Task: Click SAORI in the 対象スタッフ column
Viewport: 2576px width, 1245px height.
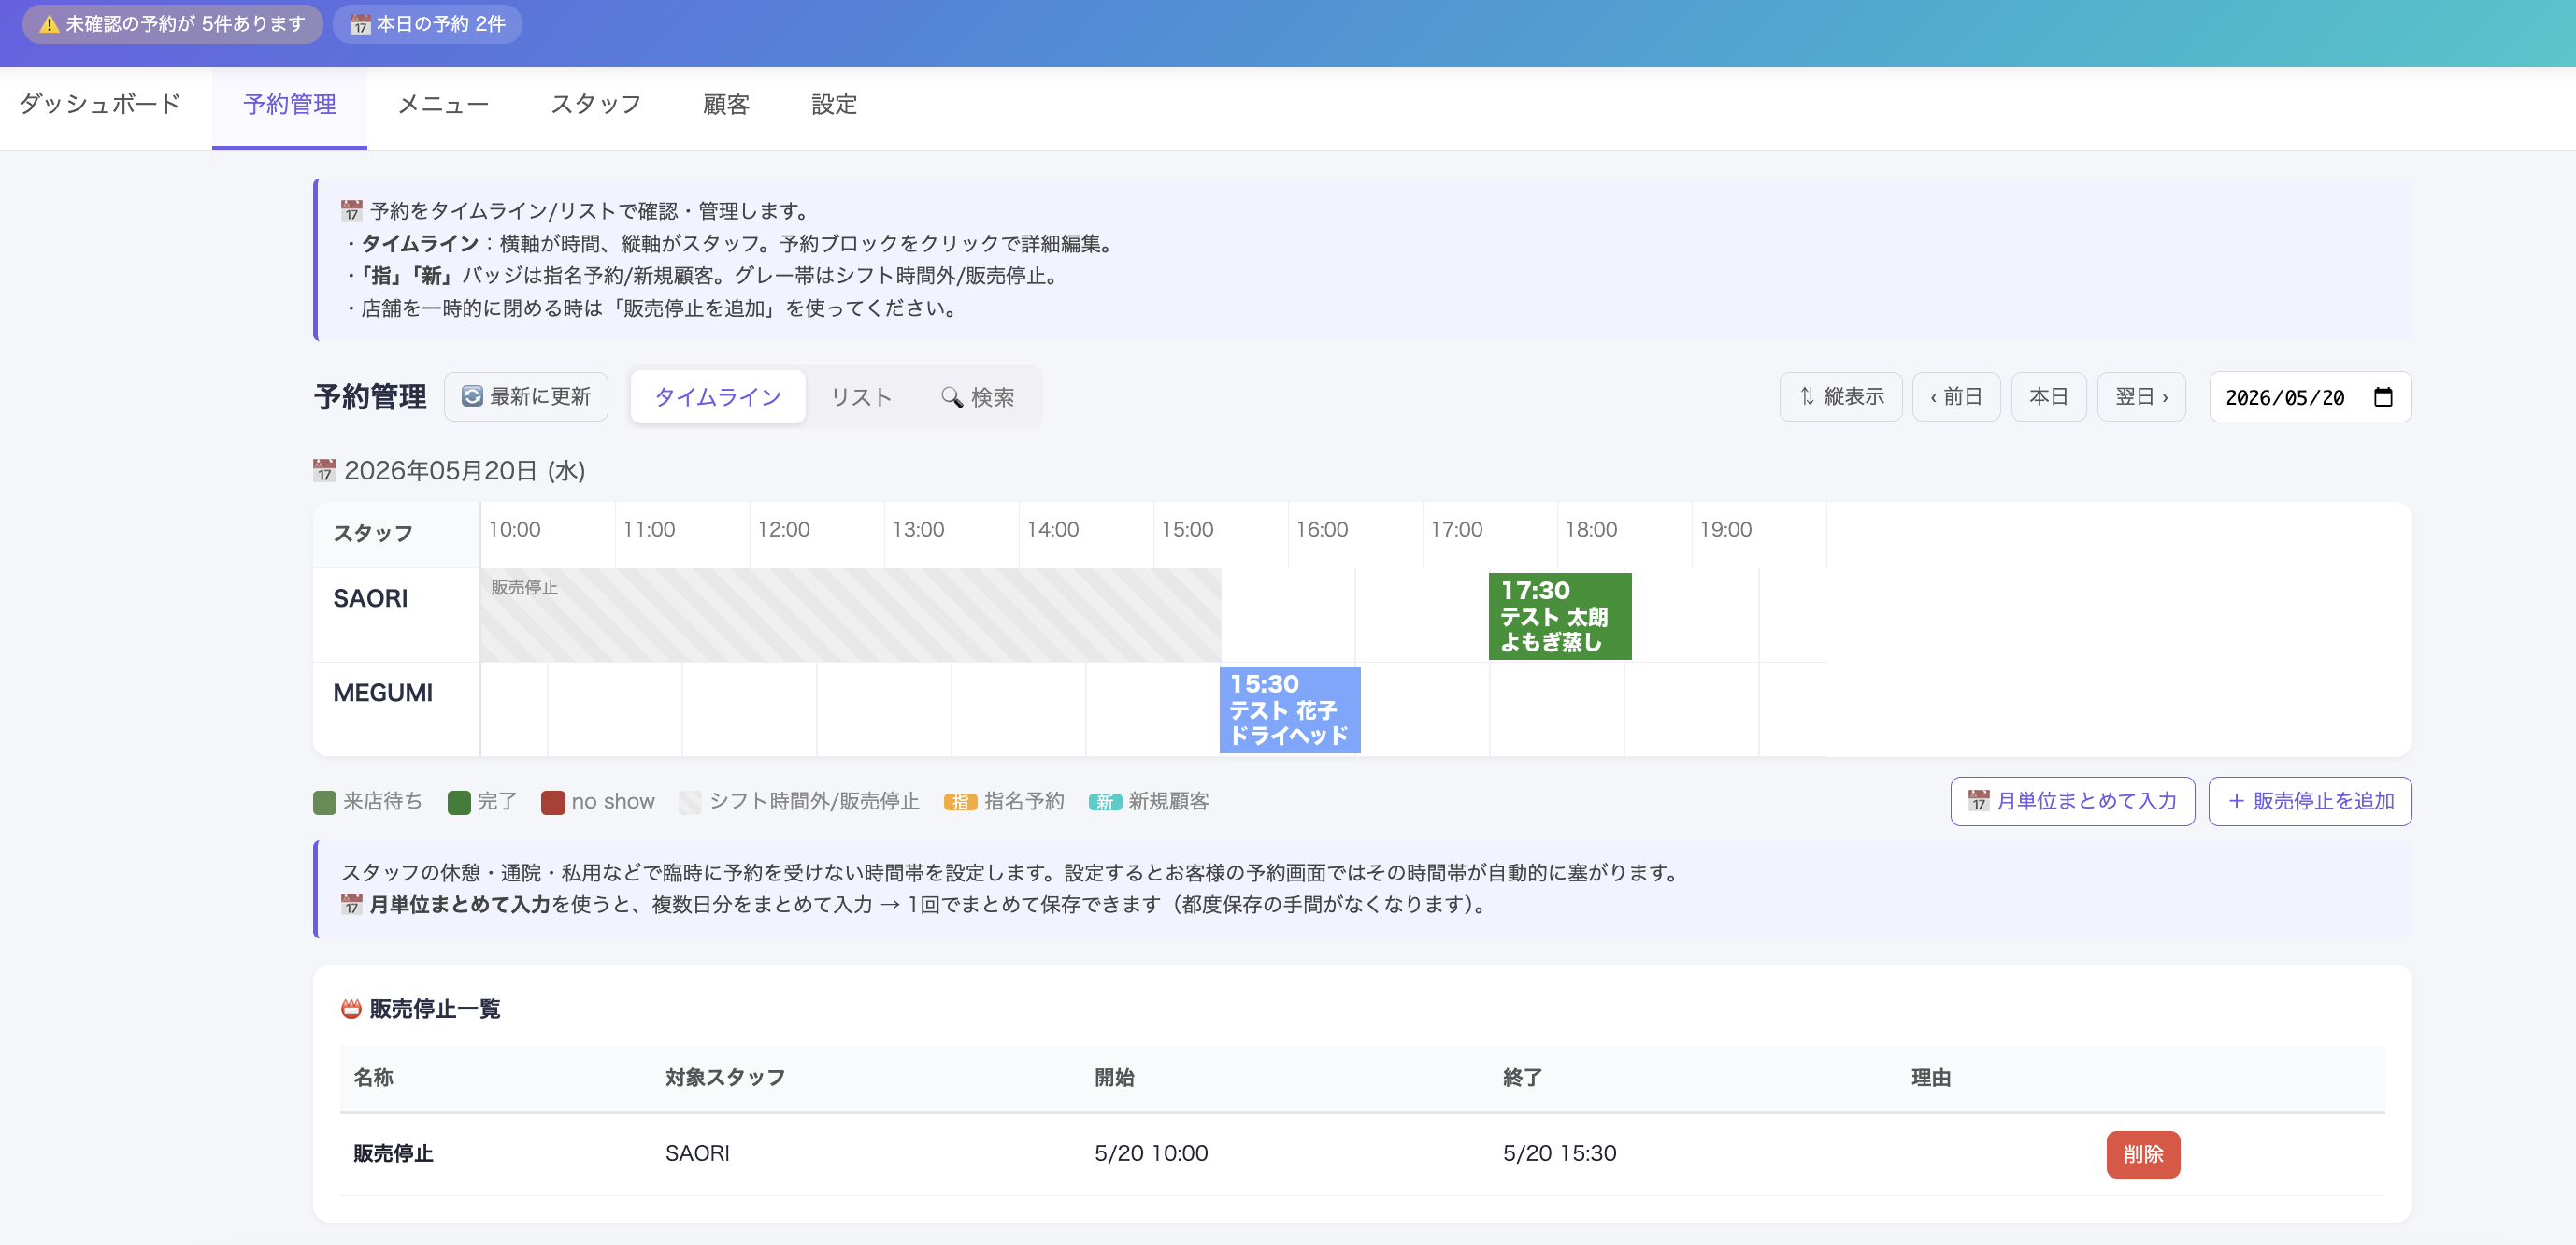Action: pos(697,1153)
